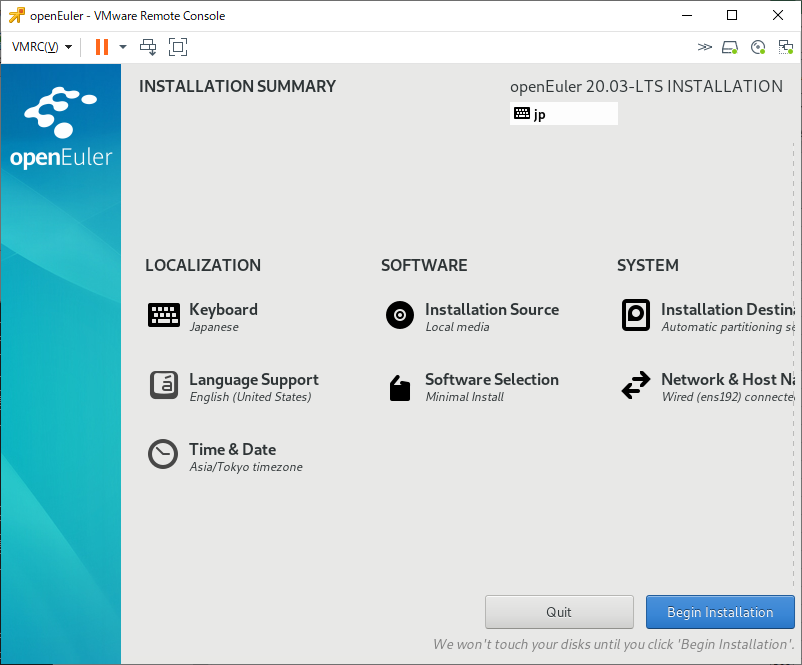
Task: Open Installation Source Local media
Action: (x=492, y=317)
